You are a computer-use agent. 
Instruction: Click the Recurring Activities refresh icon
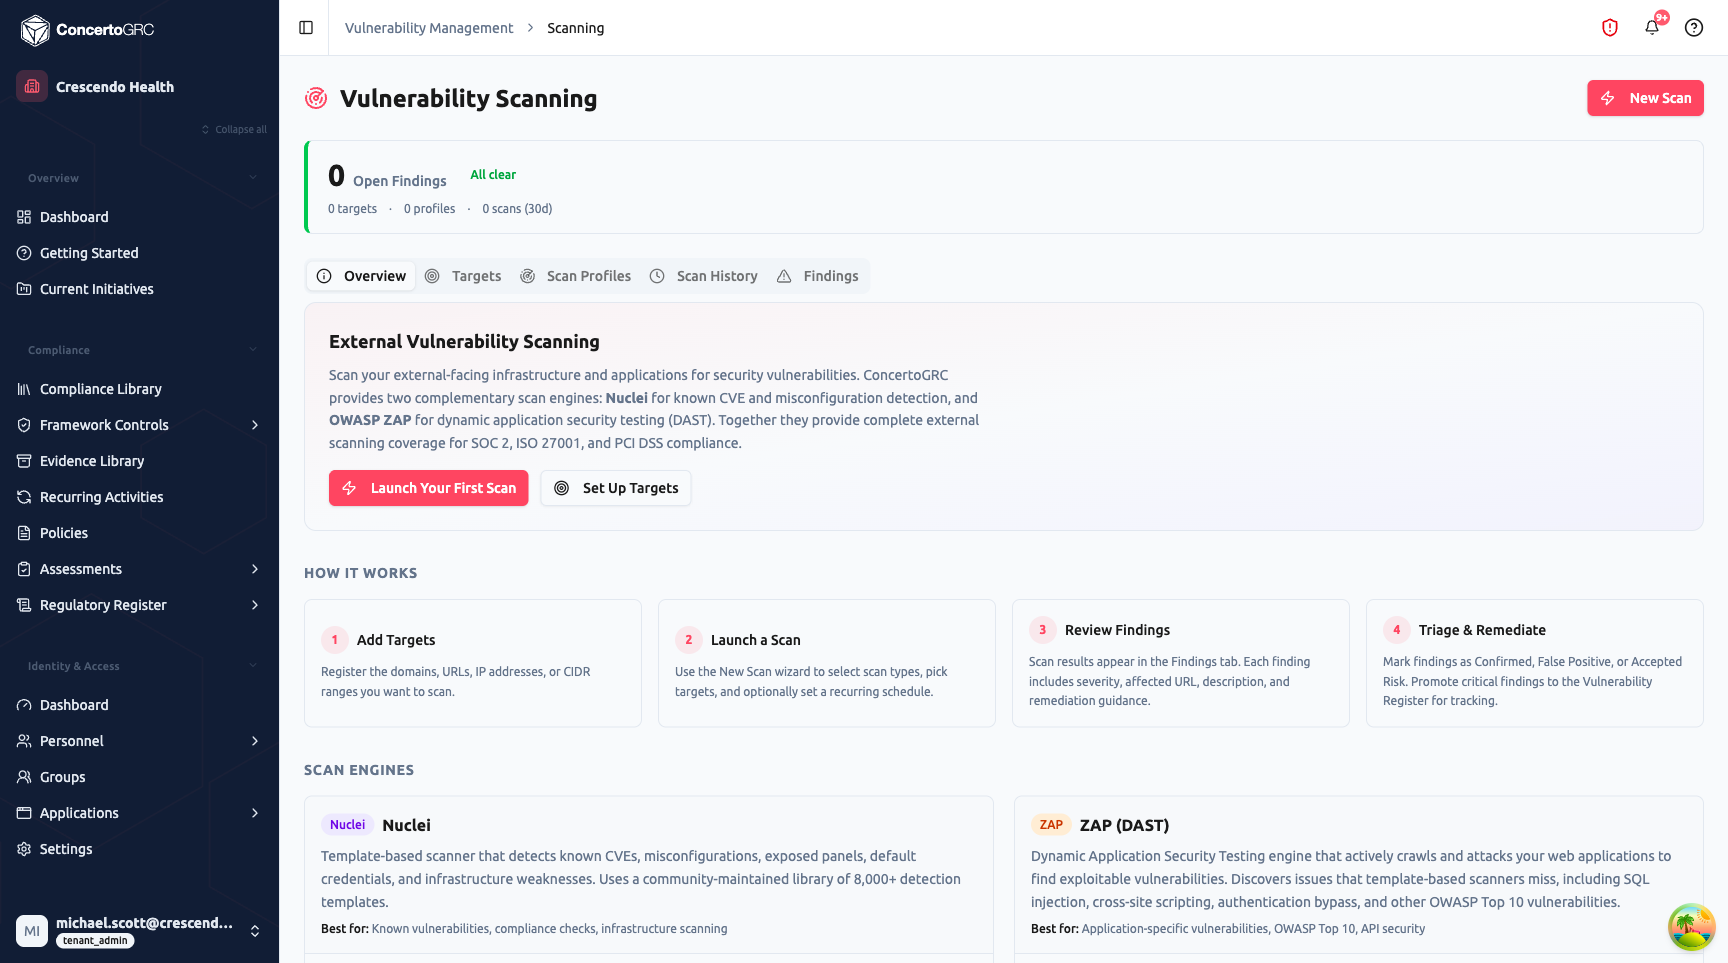point(24,497)
